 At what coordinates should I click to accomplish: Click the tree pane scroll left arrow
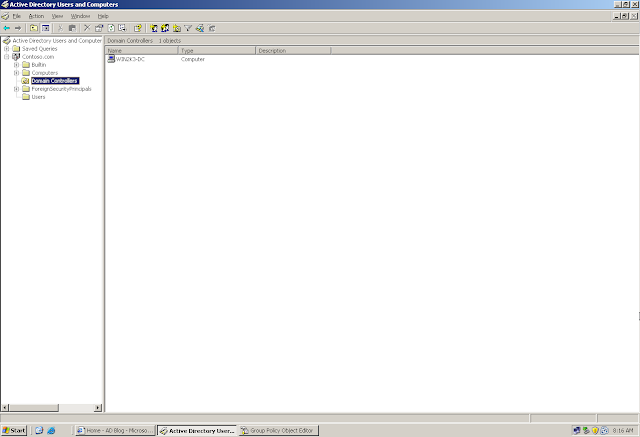pos(5,408)
